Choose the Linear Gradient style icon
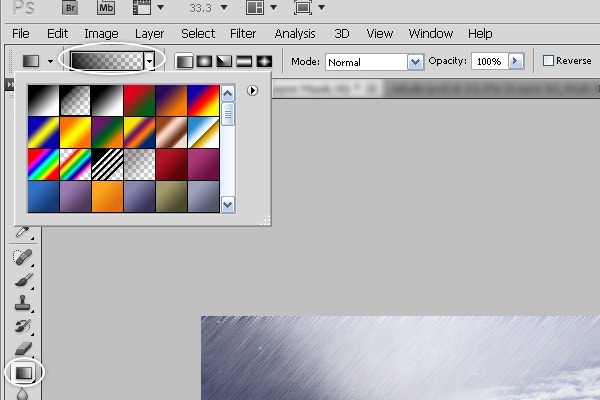The image size is (600, 400). click(x=185, y=61)
